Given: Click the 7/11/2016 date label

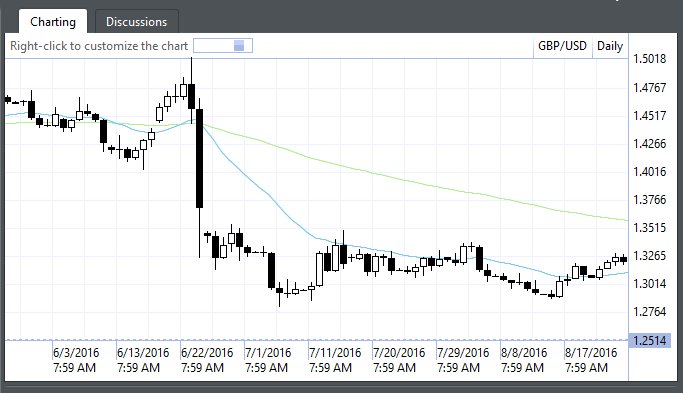Looking at the screenshot, I should [335, 352].
